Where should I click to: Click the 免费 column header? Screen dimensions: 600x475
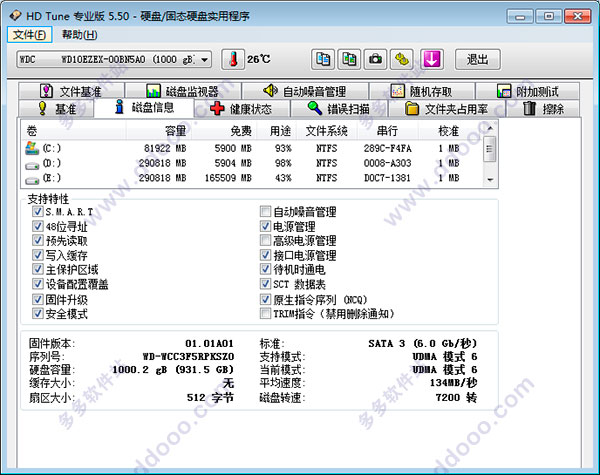point(223,131)
